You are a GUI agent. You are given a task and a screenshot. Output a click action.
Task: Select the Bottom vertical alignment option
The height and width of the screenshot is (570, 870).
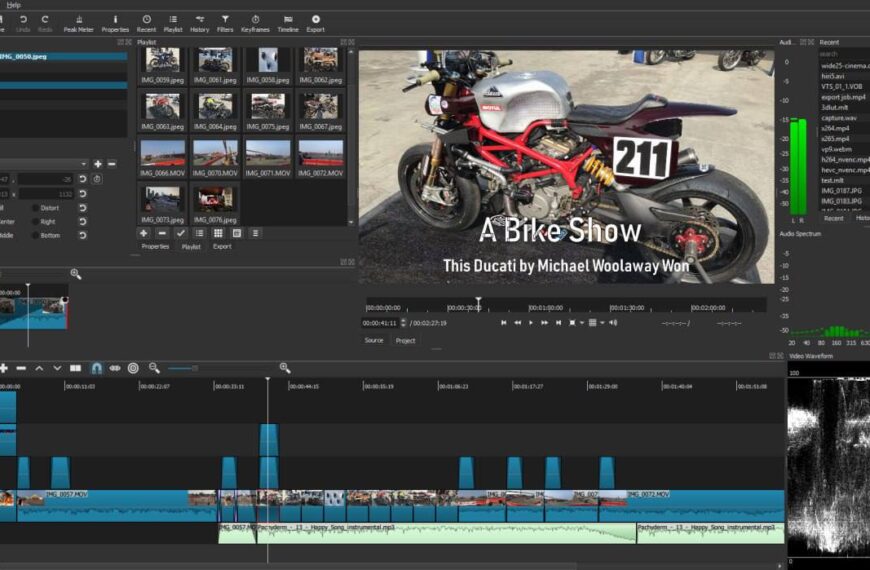click(x=36, y=236)
